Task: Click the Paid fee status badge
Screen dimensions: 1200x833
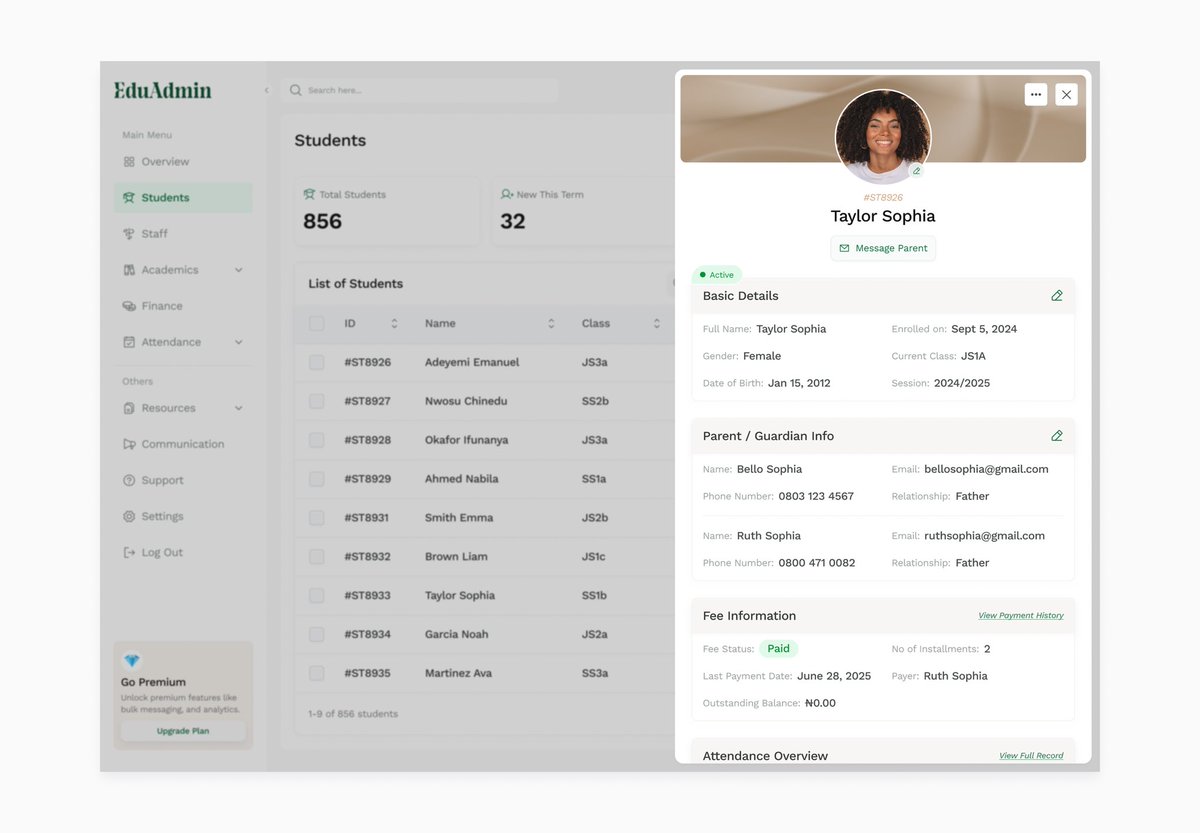Action: [778, 649]
